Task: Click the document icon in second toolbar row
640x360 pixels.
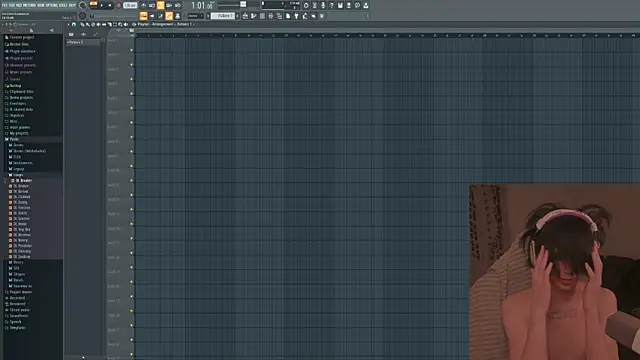Action: pyautogui.click(x=288, y=16)
